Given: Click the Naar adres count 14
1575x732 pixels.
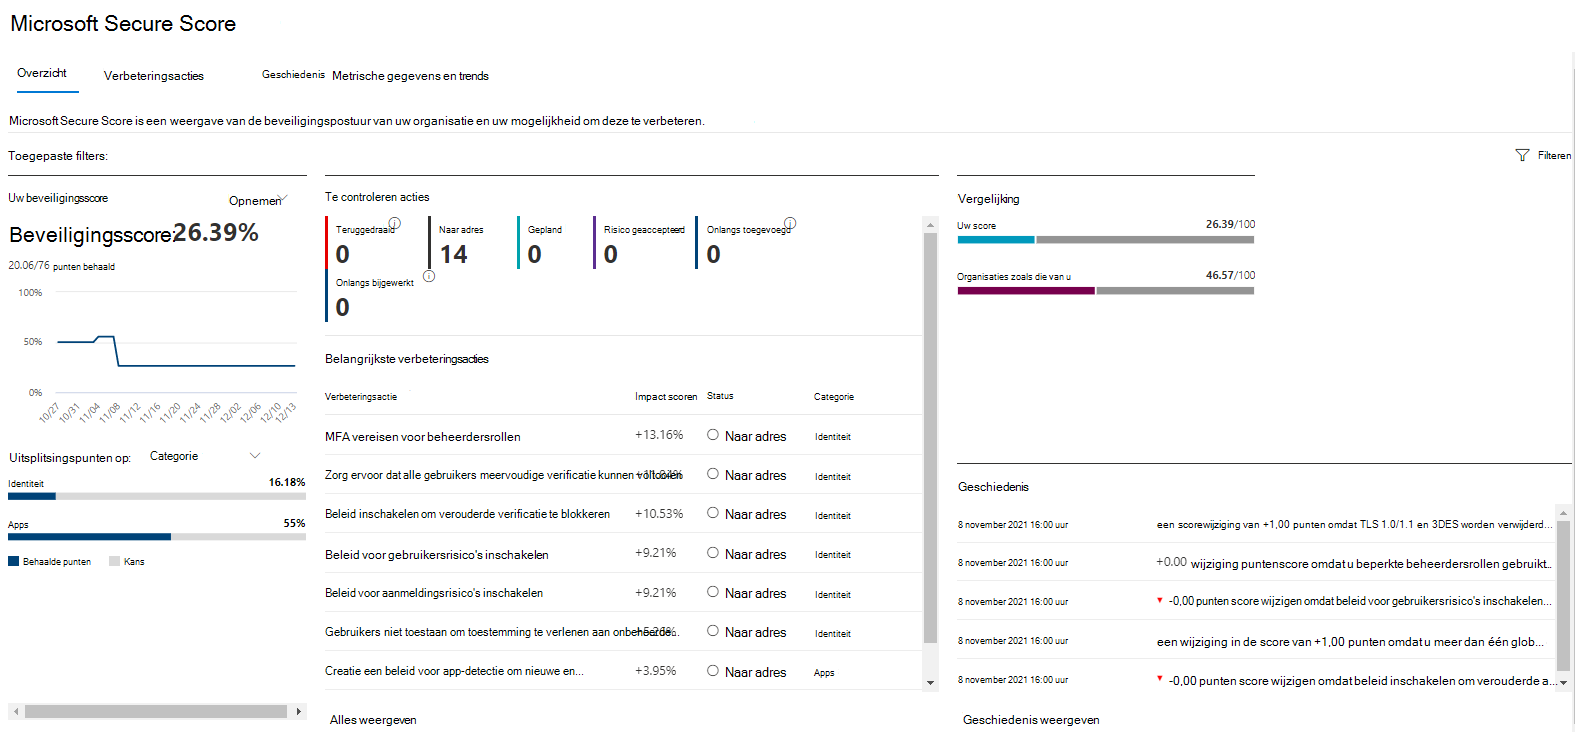Looking at the screenshot, I should tap(453, 254).
